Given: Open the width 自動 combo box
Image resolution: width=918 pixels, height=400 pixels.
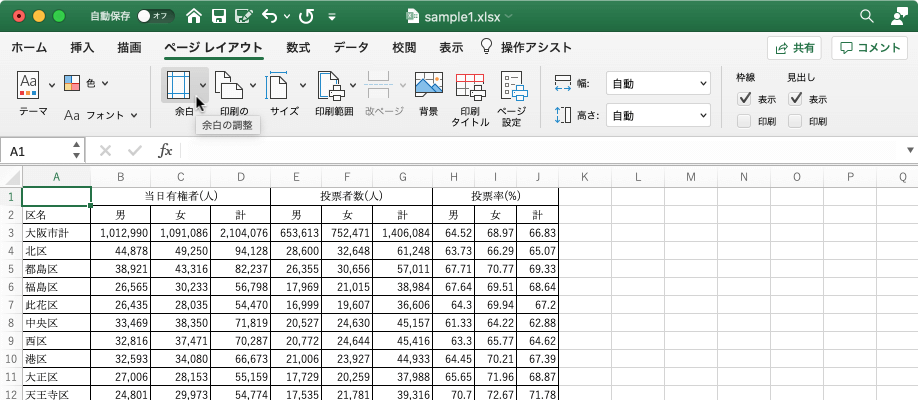Looking at the screenshot, I should click(659, 83).
